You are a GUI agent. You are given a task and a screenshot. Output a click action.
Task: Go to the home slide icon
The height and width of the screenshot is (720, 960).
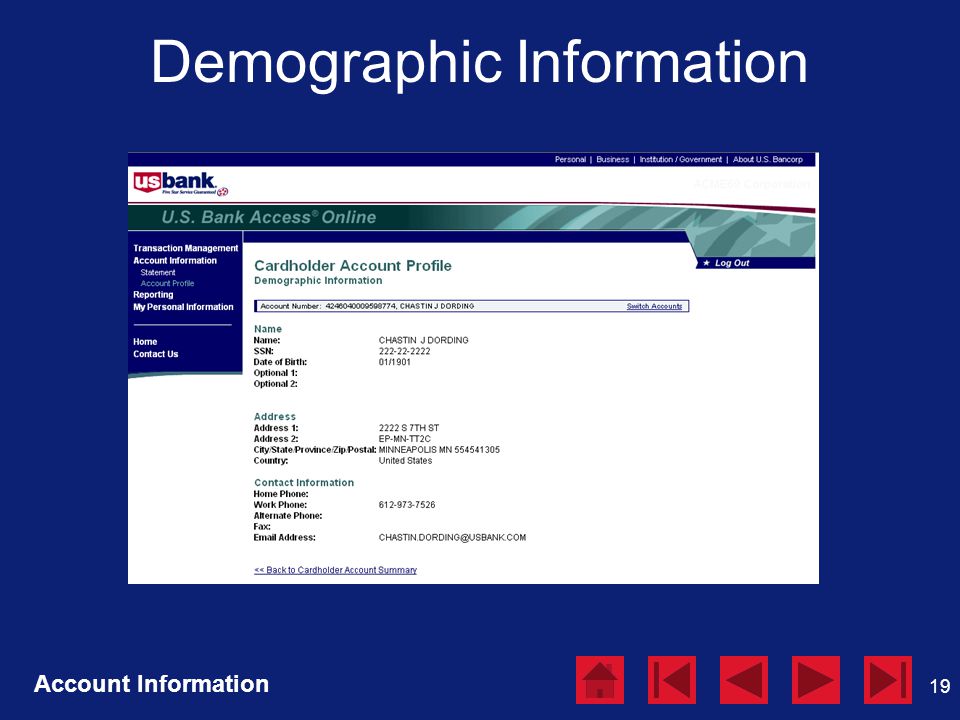coord(600,680)
